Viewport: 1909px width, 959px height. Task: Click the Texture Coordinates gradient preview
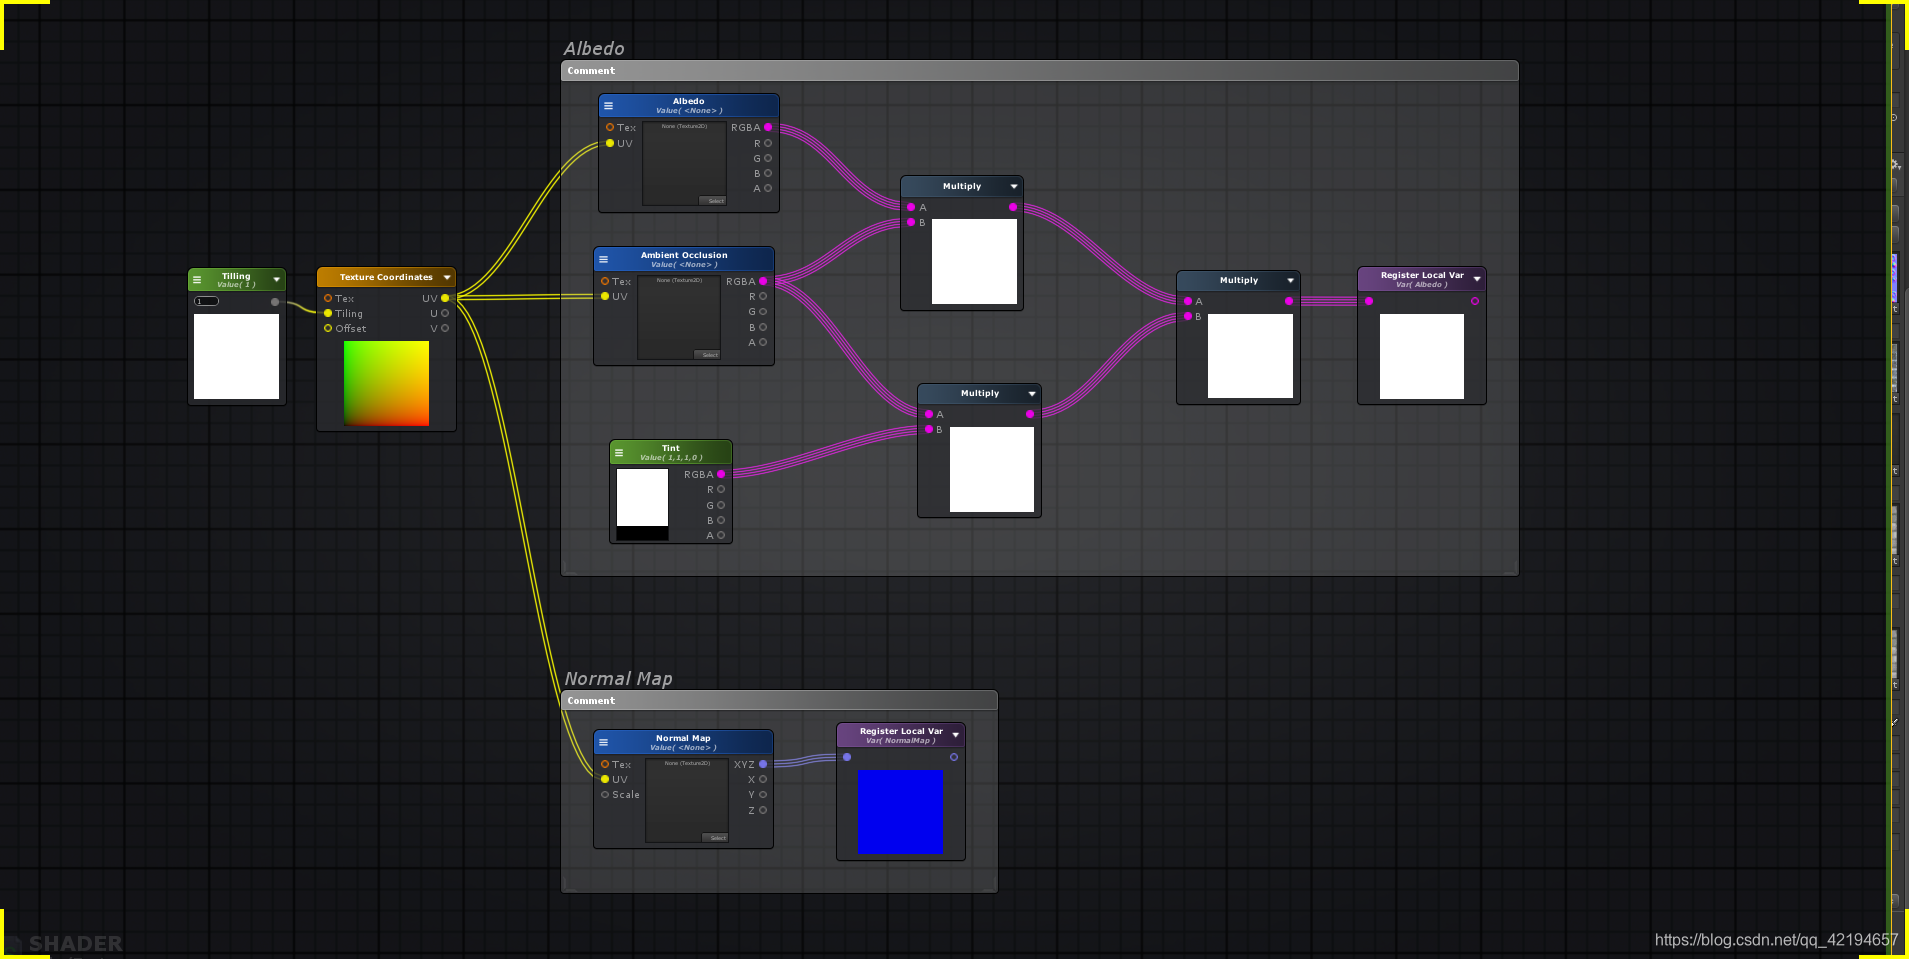coord(386,383)
